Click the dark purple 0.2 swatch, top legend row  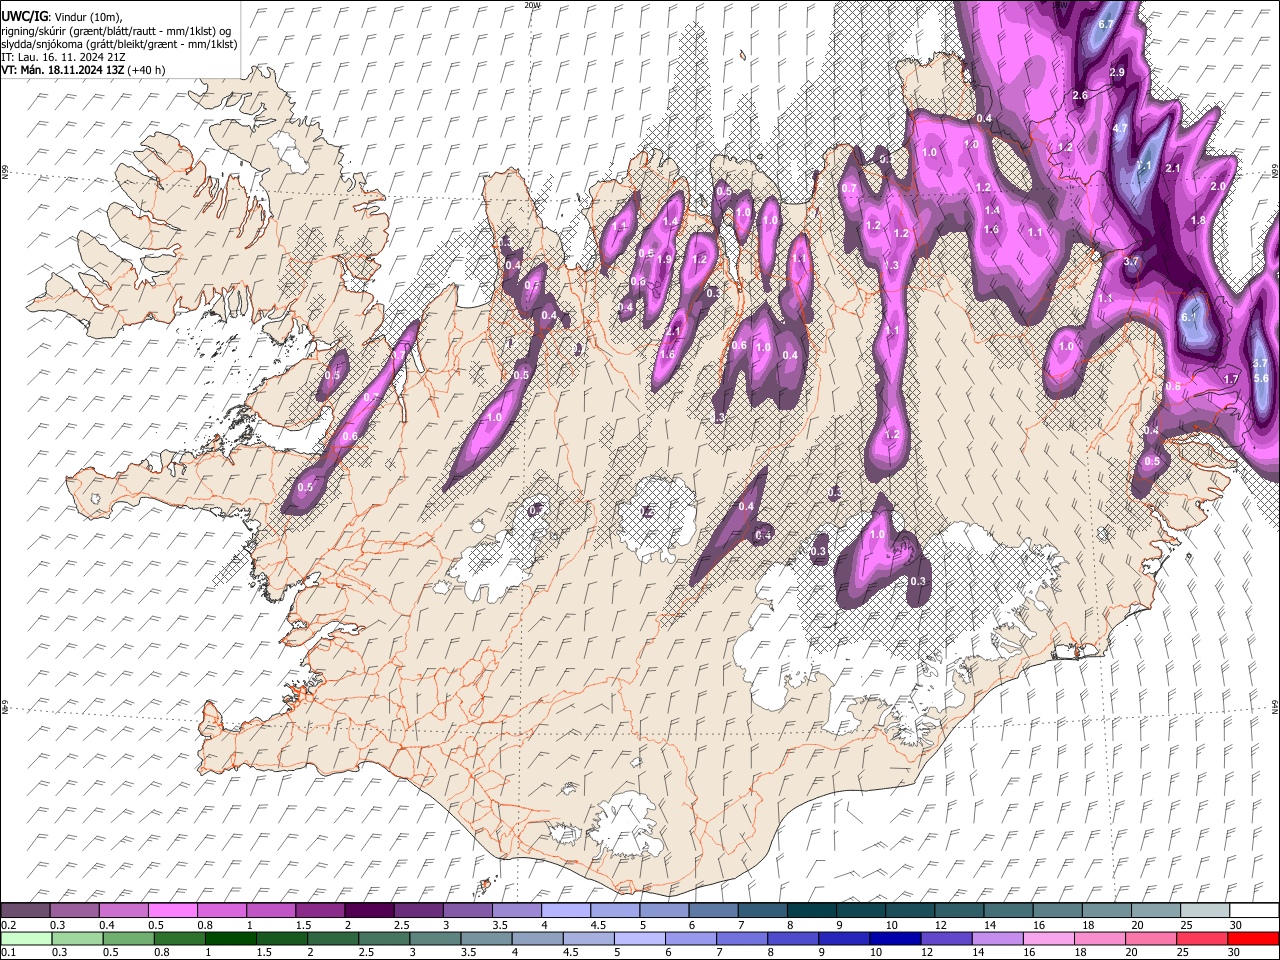tap(25, 911)
